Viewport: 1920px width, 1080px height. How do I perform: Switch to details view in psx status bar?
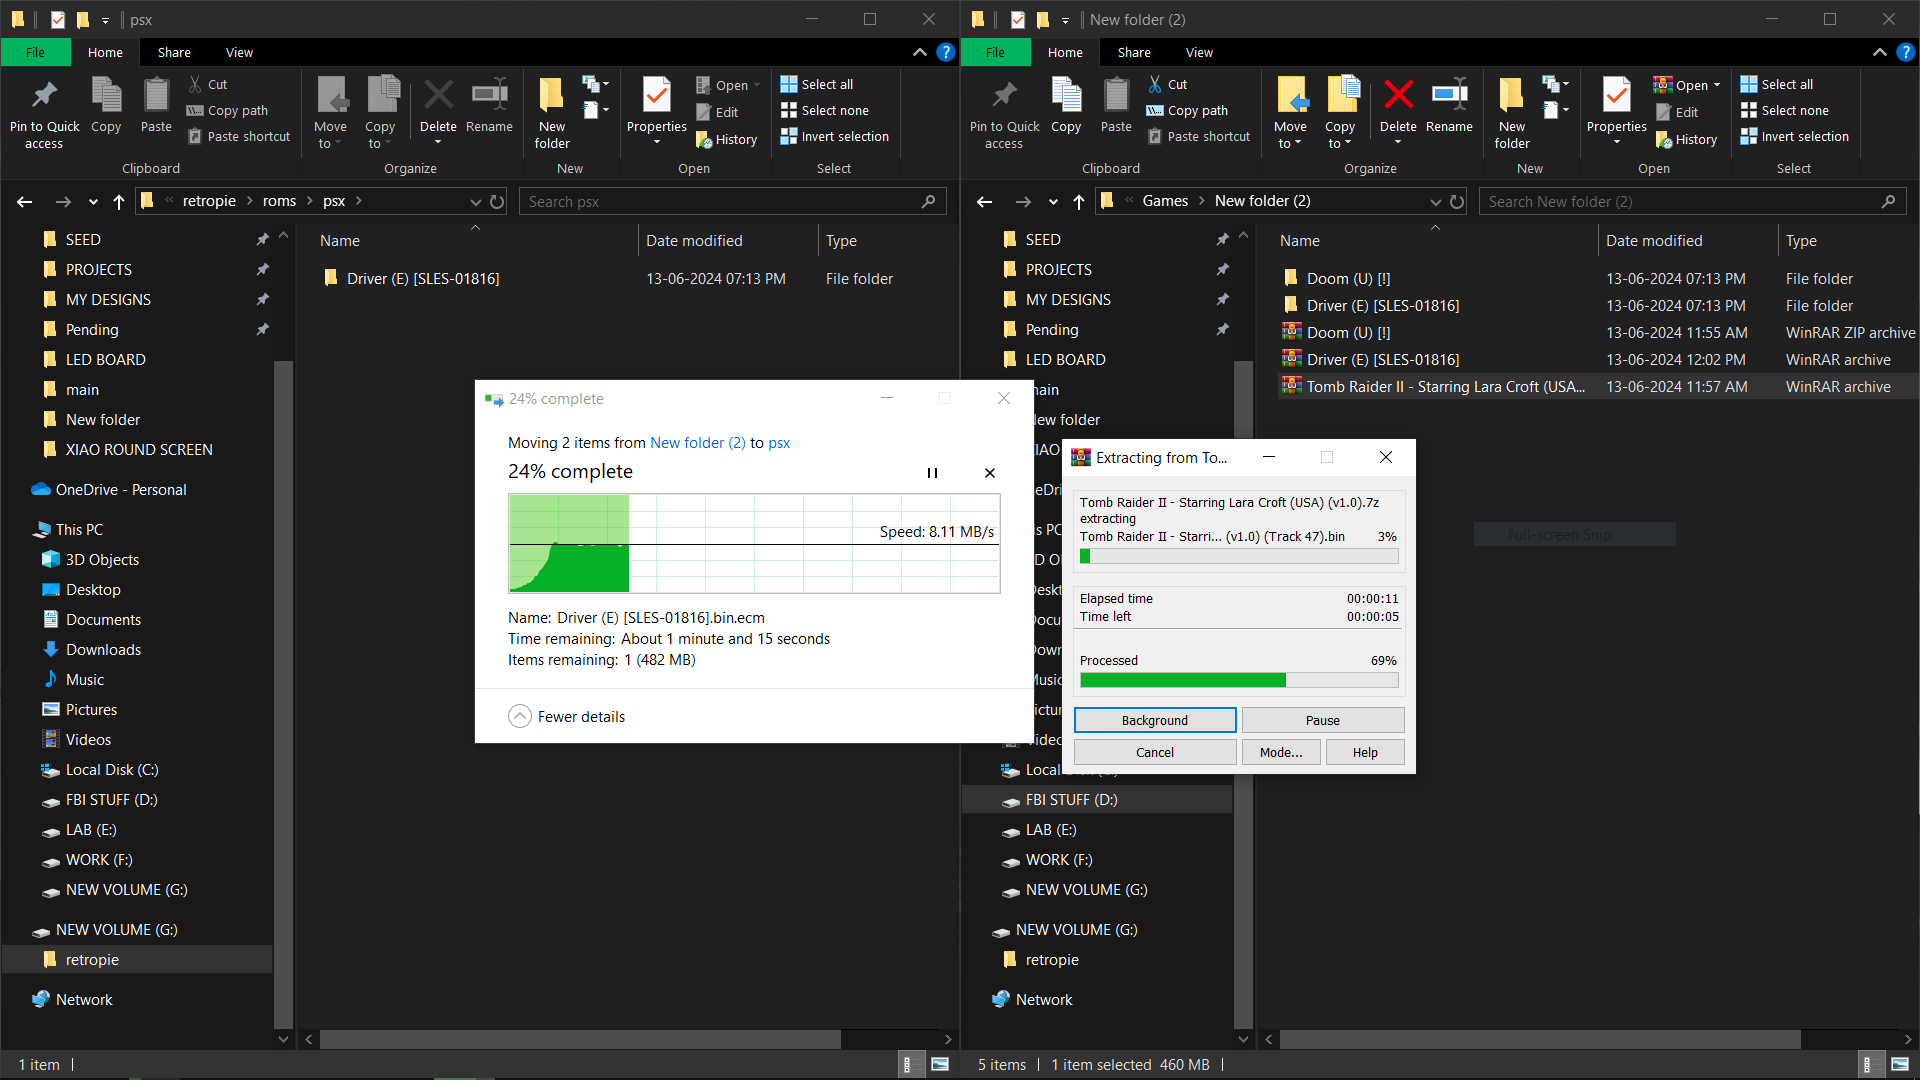click(907, 1065)
